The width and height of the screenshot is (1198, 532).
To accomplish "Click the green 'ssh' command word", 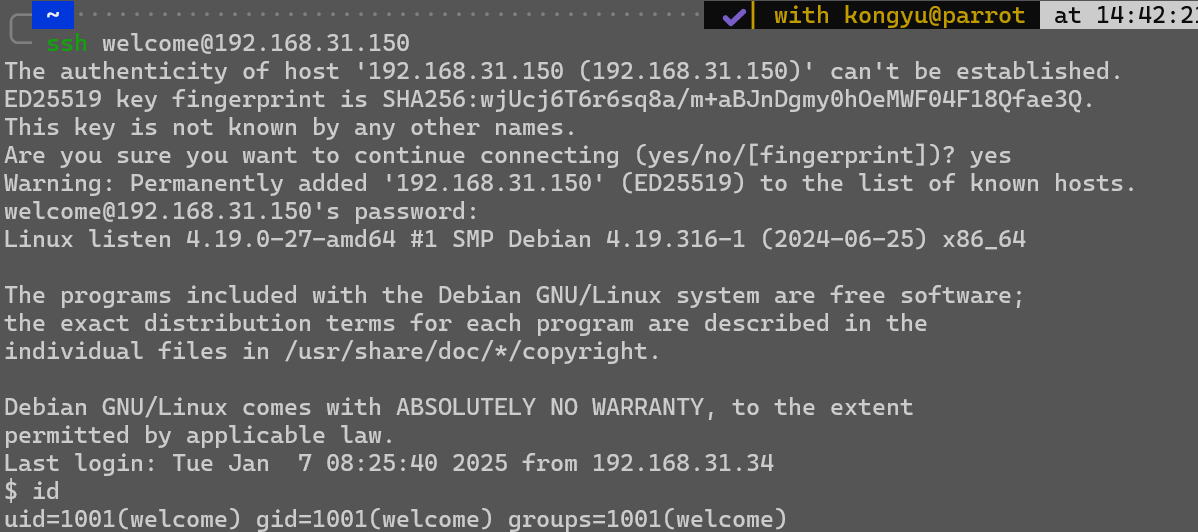I will 67,43.
